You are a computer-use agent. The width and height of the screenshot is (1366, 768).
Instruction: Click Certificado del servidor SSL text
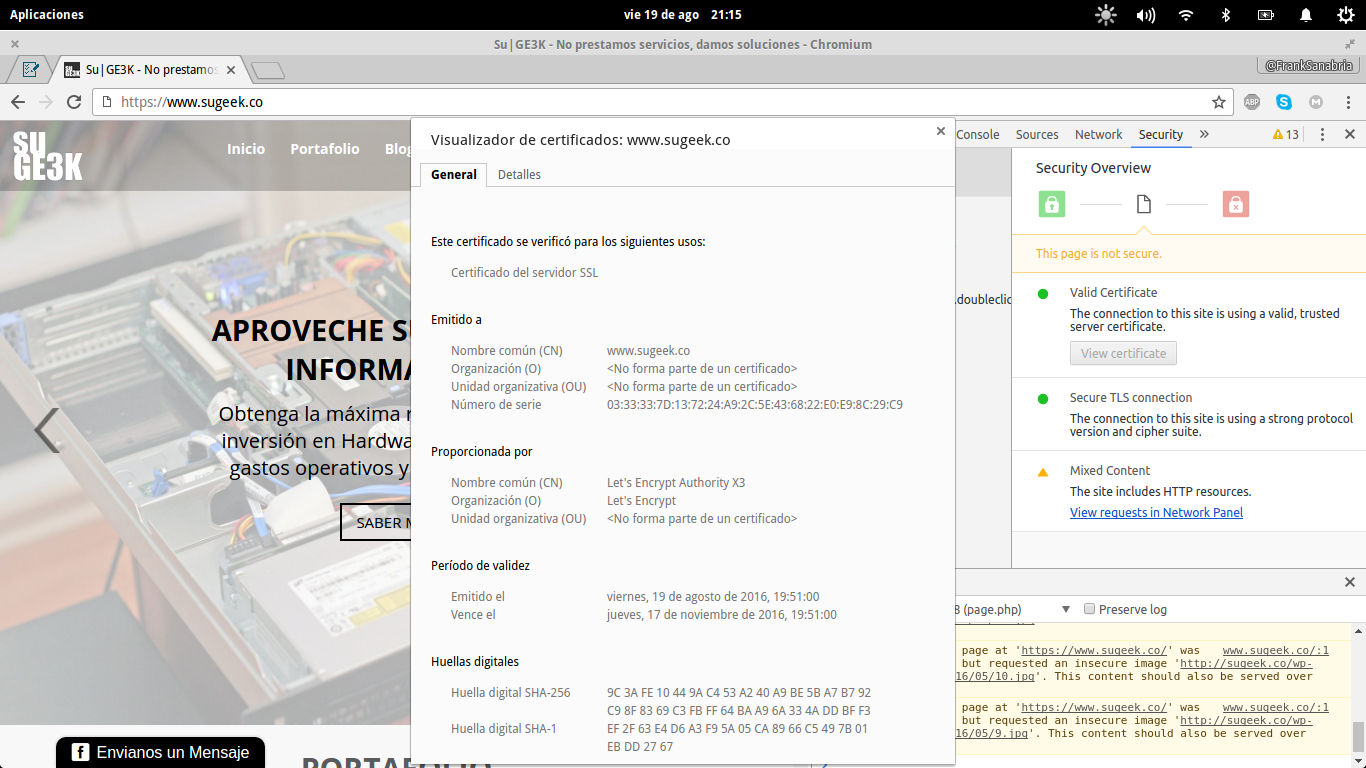(525, 273)
